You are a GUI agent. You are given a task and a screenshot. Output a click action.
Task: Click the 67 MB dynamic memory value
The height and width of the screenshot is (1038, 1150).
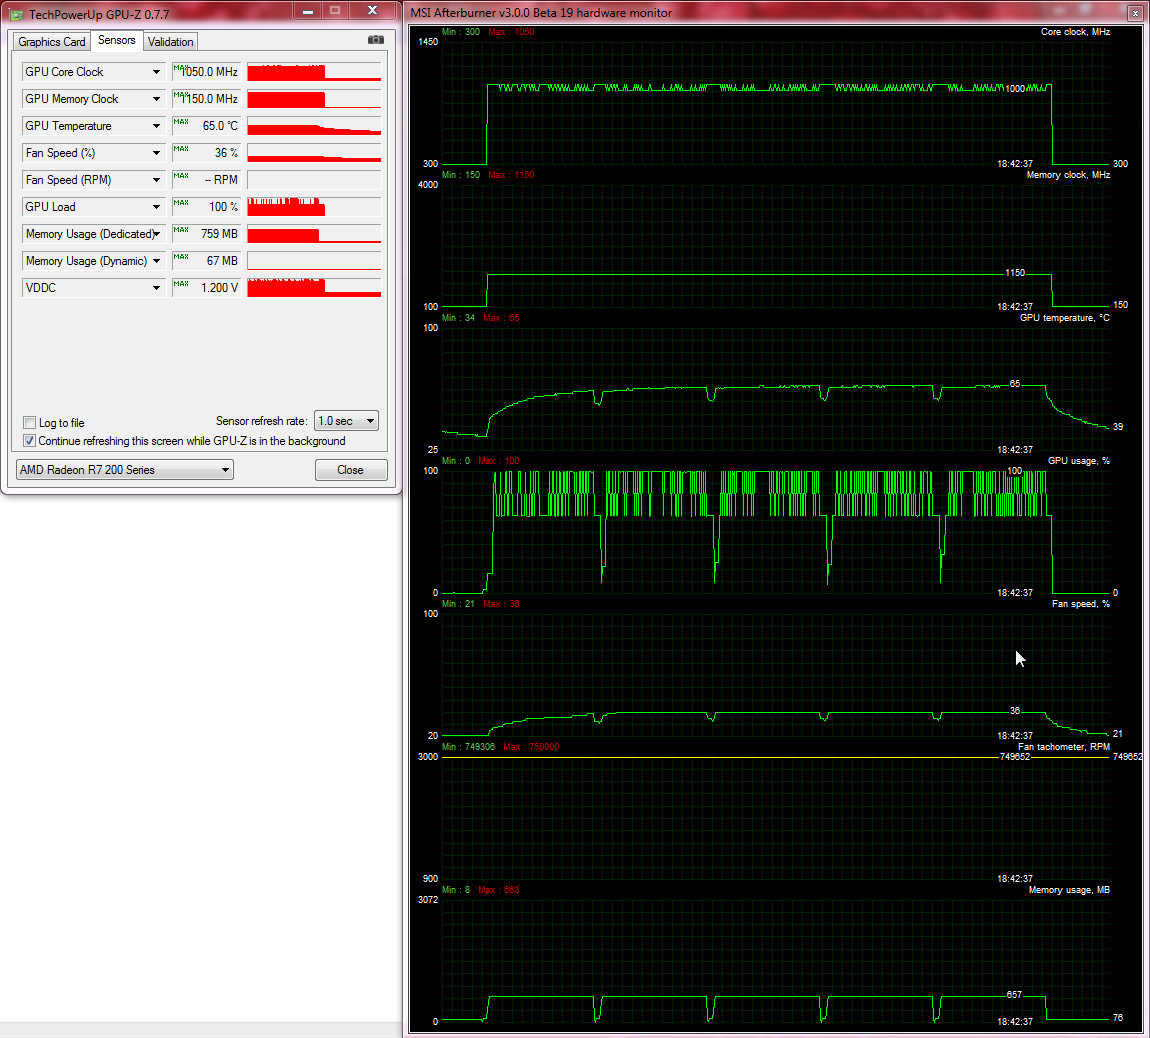[222, 261]
